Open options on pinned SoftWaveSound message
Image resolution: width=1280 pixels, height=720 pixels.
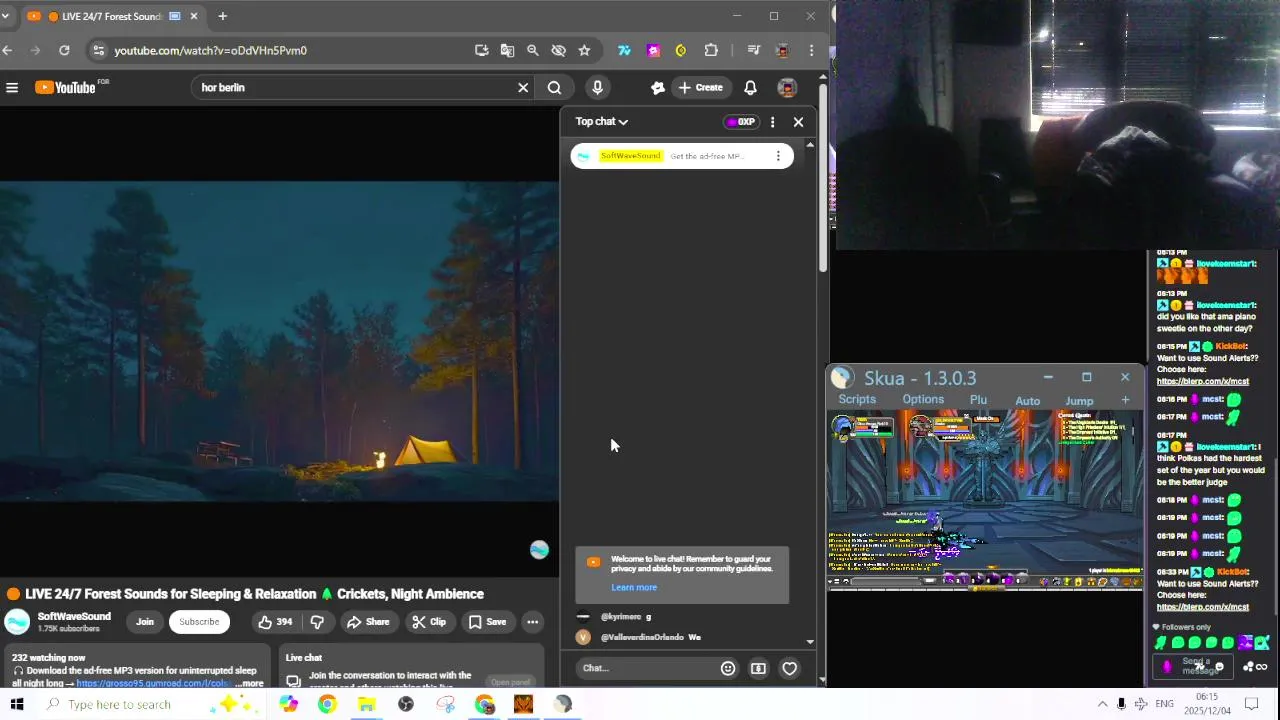[778, 156]
